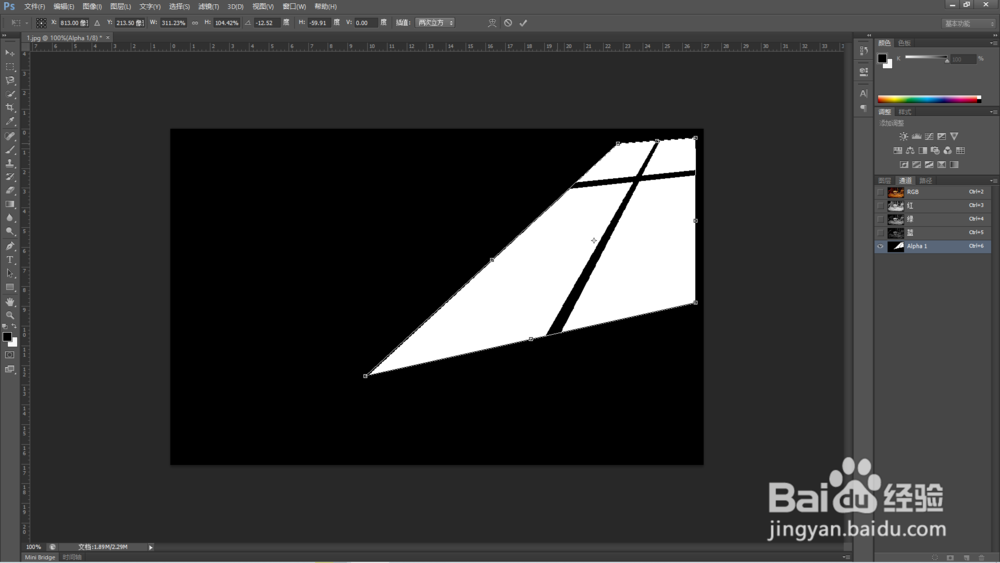1000x563 pixels.
Task: Select the Magic Wand tool
Action: tap(10, 94)
